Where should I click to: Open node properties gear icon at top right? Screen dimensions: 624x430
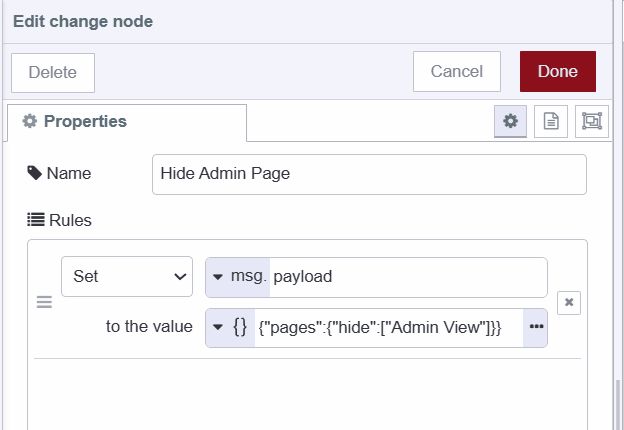click(x=510, y=121)
